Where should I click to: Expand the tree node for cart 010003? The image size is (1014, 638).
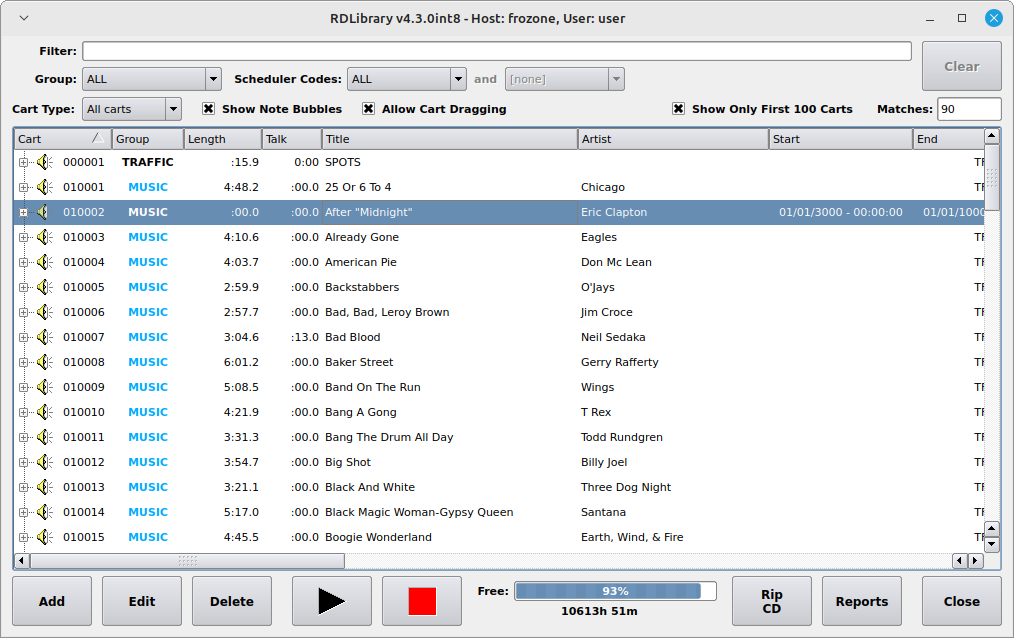(24, 237)
